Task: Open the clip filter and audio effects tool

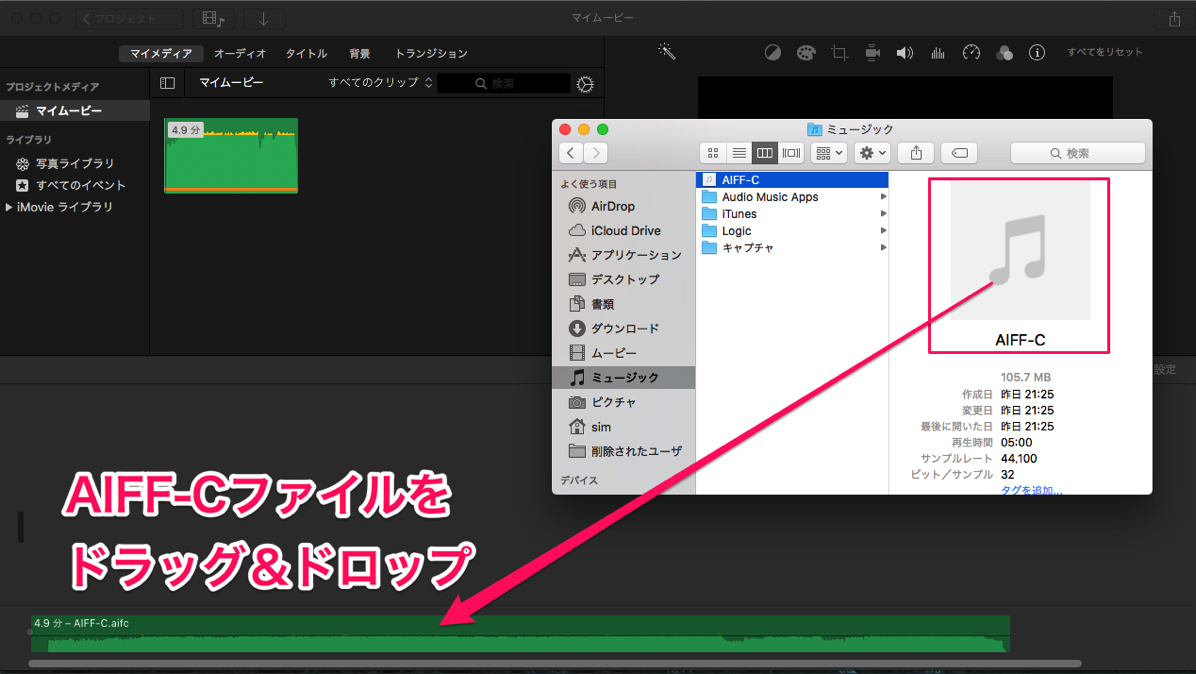Action: pyautogui.click(x=1005, y=53)
